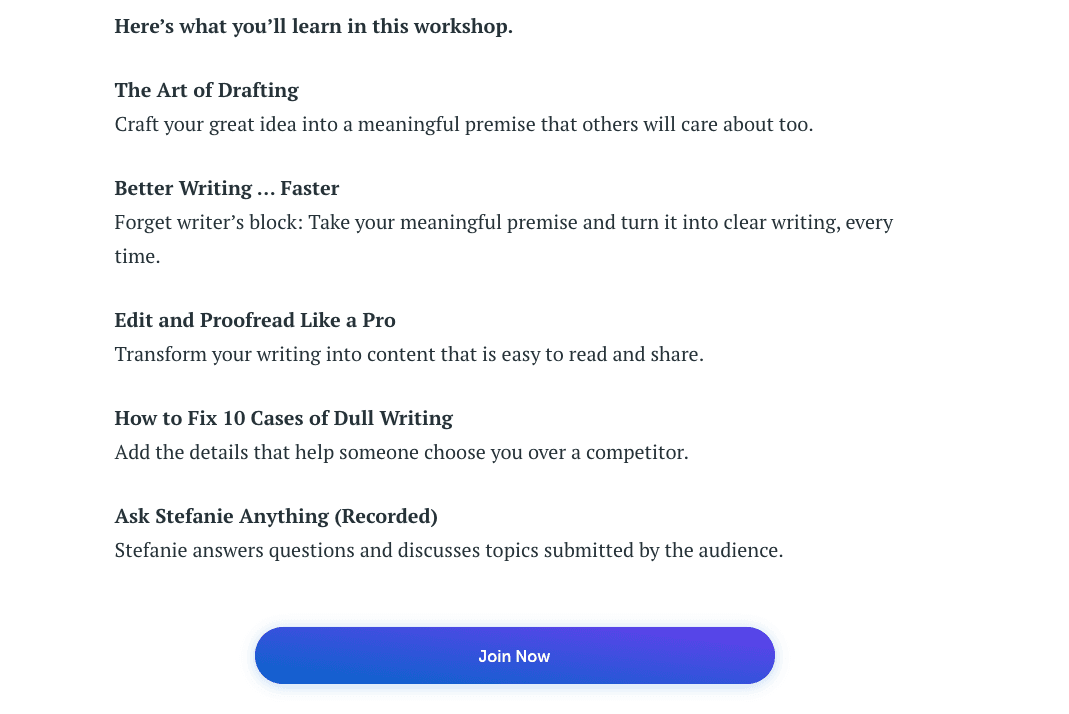
Task: Select the workshop intro heading text
Action: tap(313, 26)
